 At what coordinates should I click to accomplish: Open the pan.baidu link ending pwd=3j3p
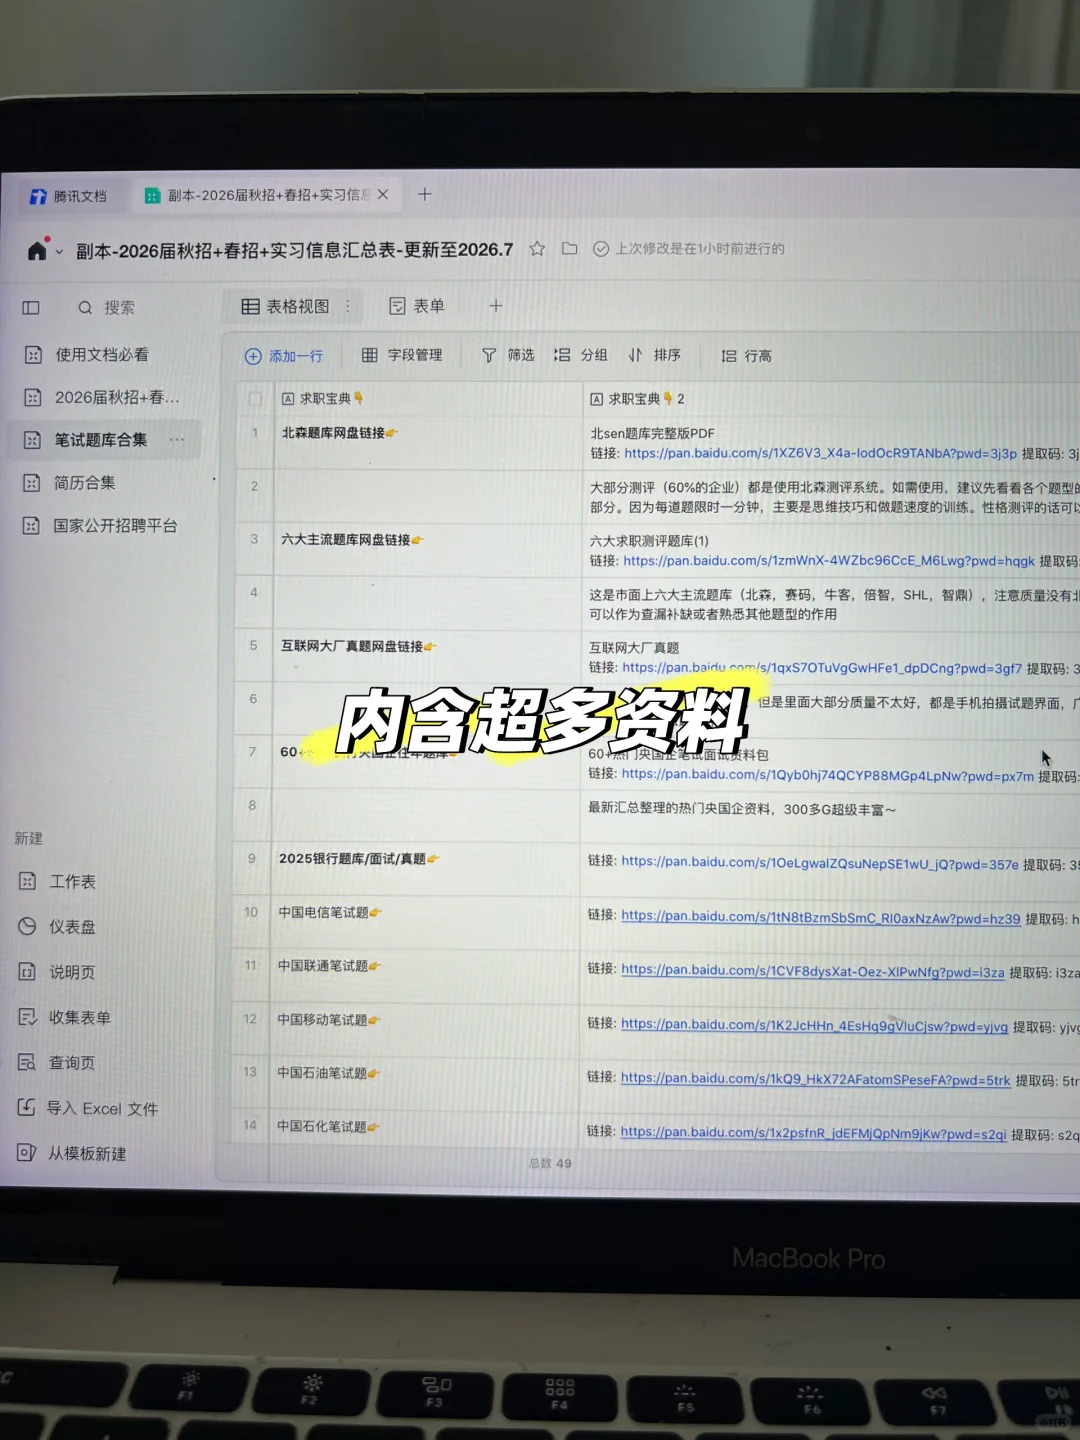820,453
